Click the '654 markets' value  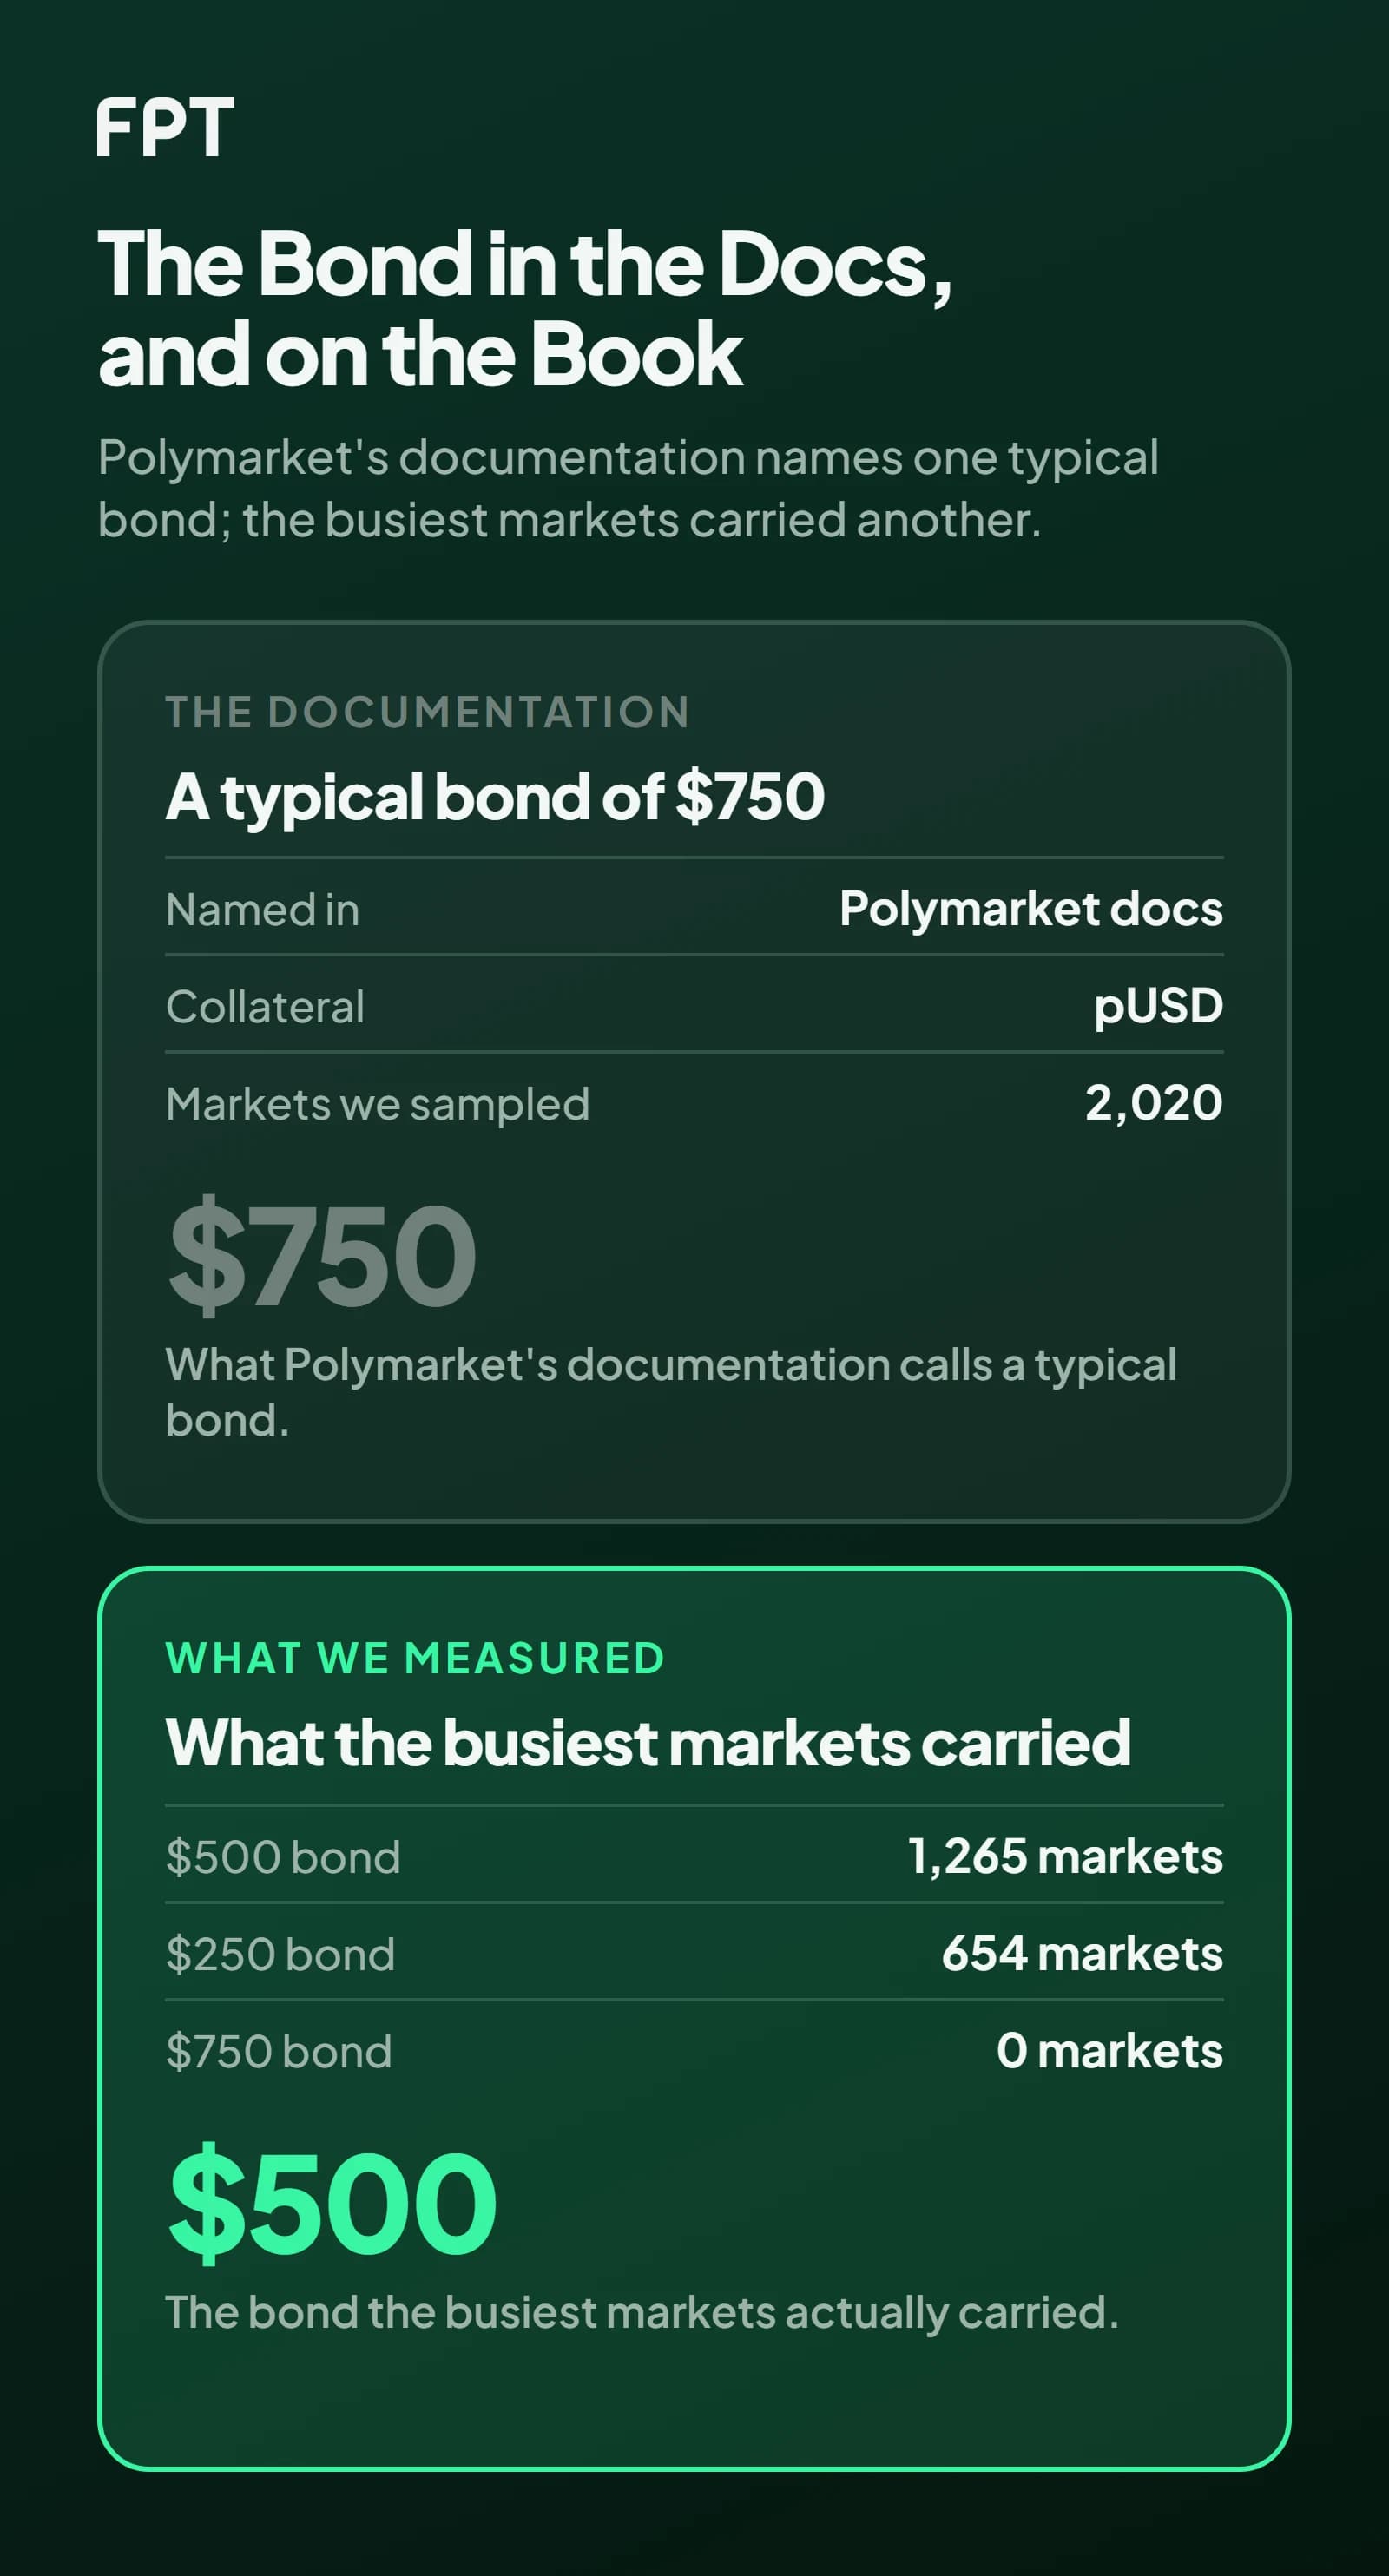1082,1952
